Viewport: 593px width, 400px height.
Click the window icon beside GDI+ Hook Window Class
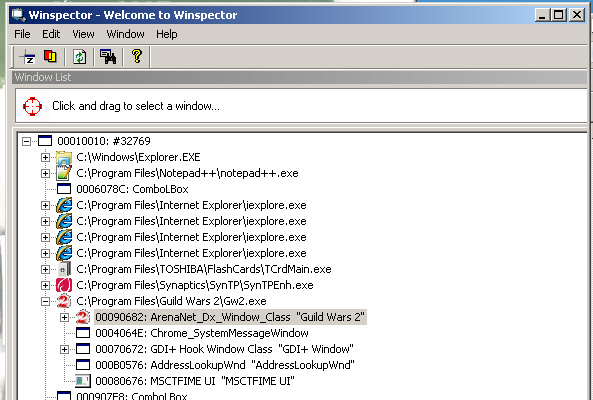pos(83,349)
